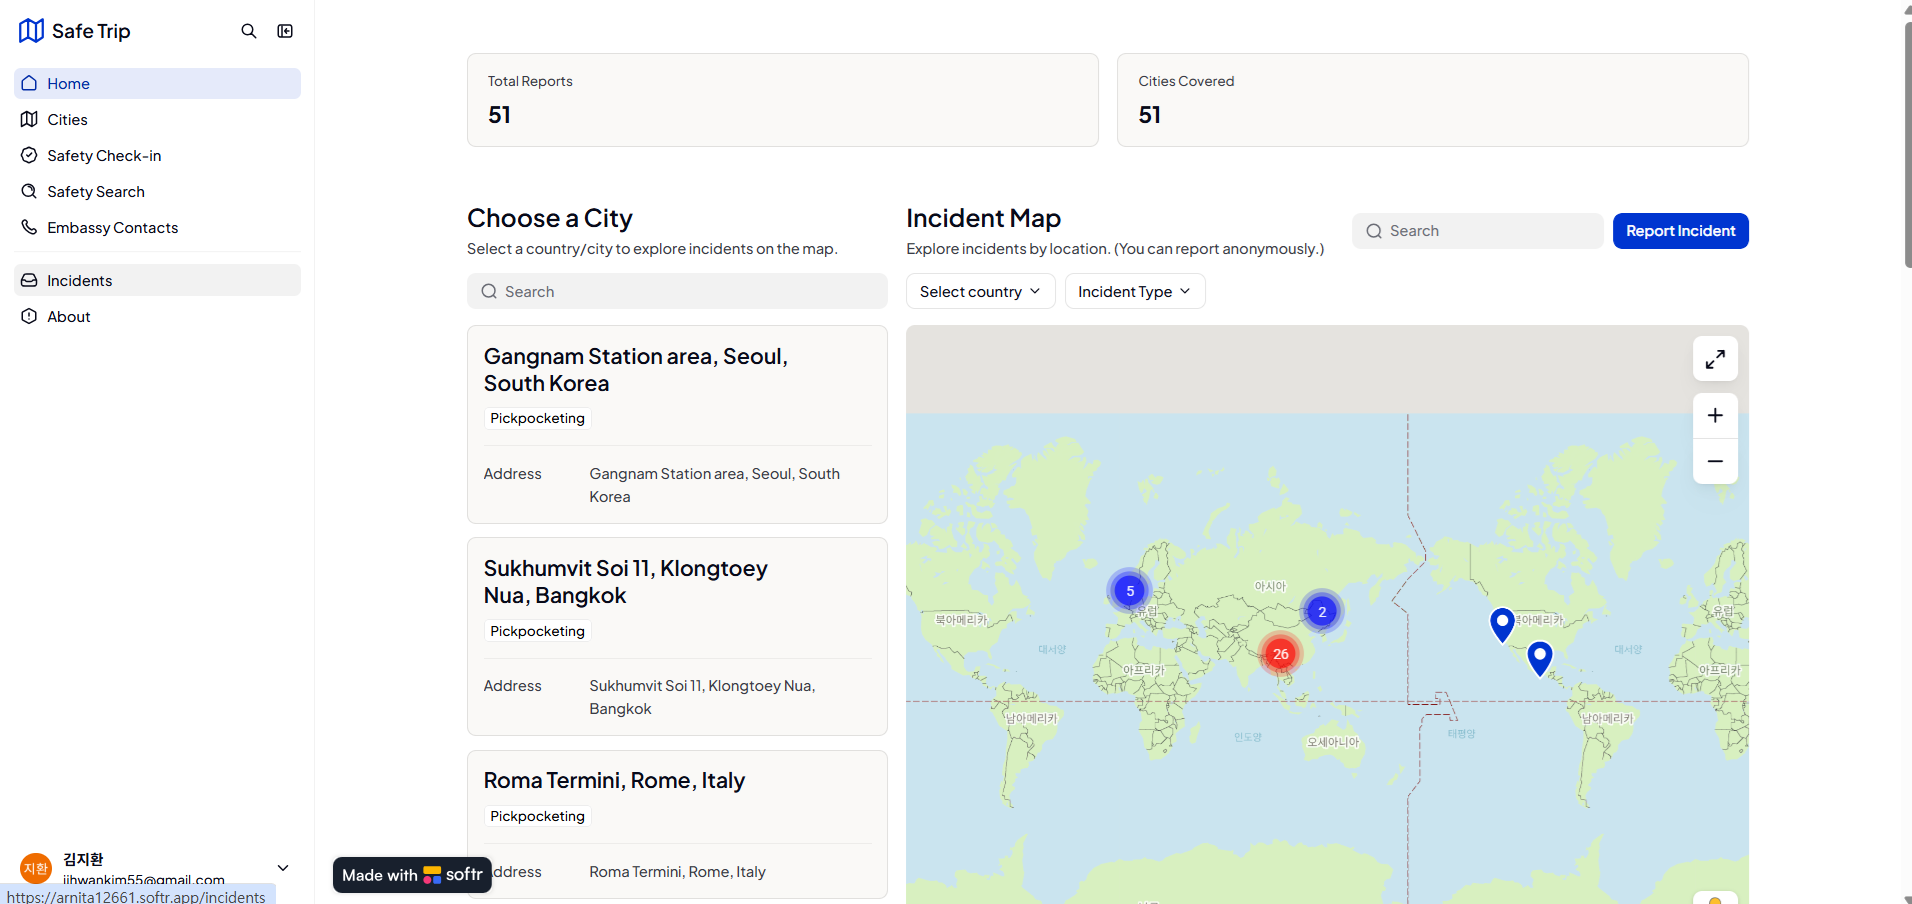This screenshot has width=1912, height=904.
Task: Click the Incident Map search box
Action: click(x=1477, y=231)
